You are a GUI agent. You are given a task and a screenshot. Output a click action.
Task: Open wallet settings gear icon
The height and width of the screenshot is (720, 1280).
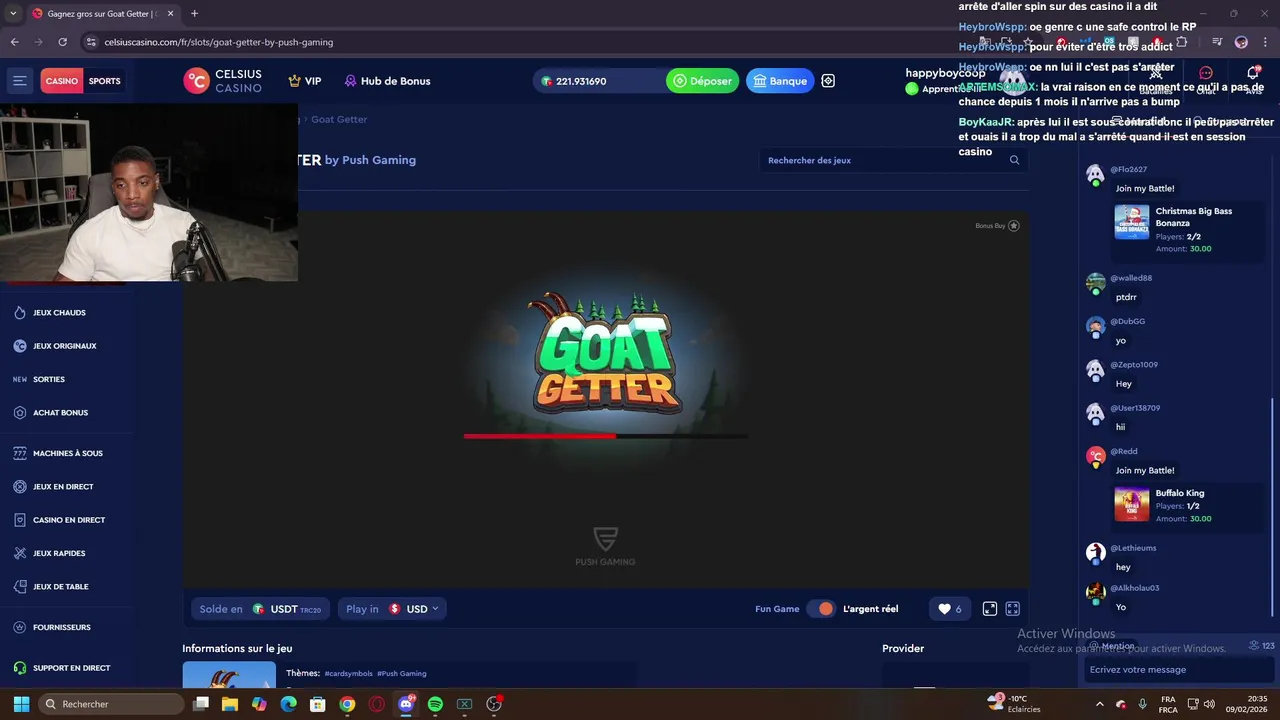coord(828,81)
